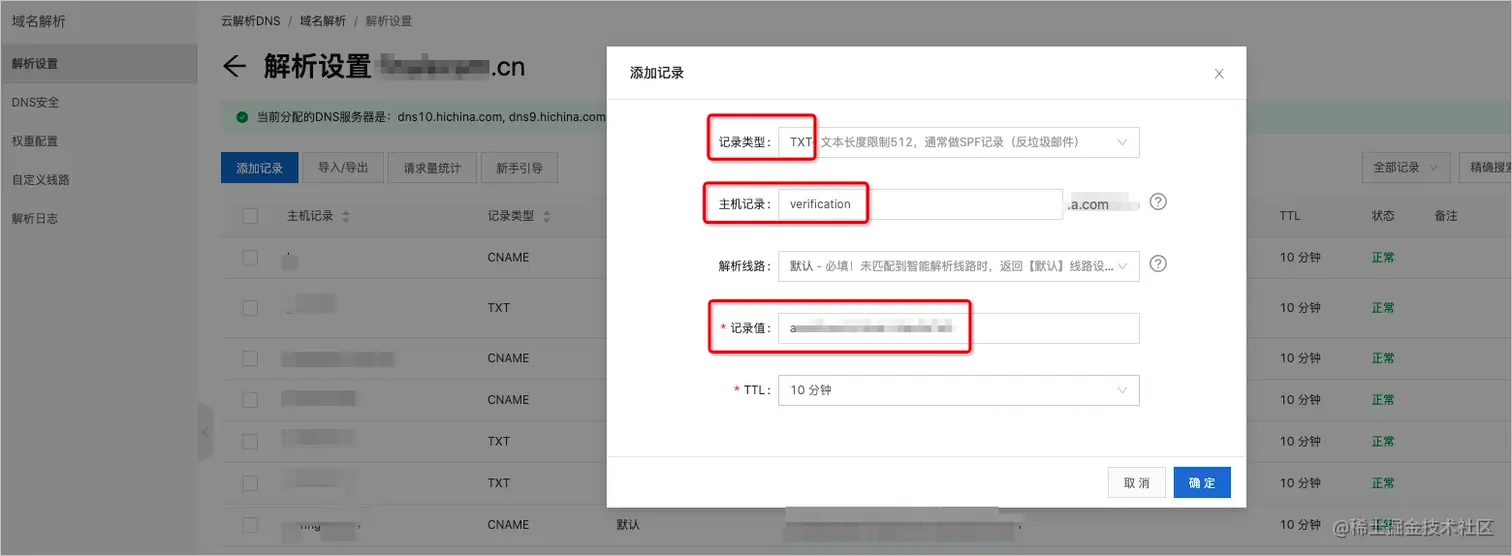
Task: Go back using the left arrow beside 解析设置
Action: coord(234,67)
